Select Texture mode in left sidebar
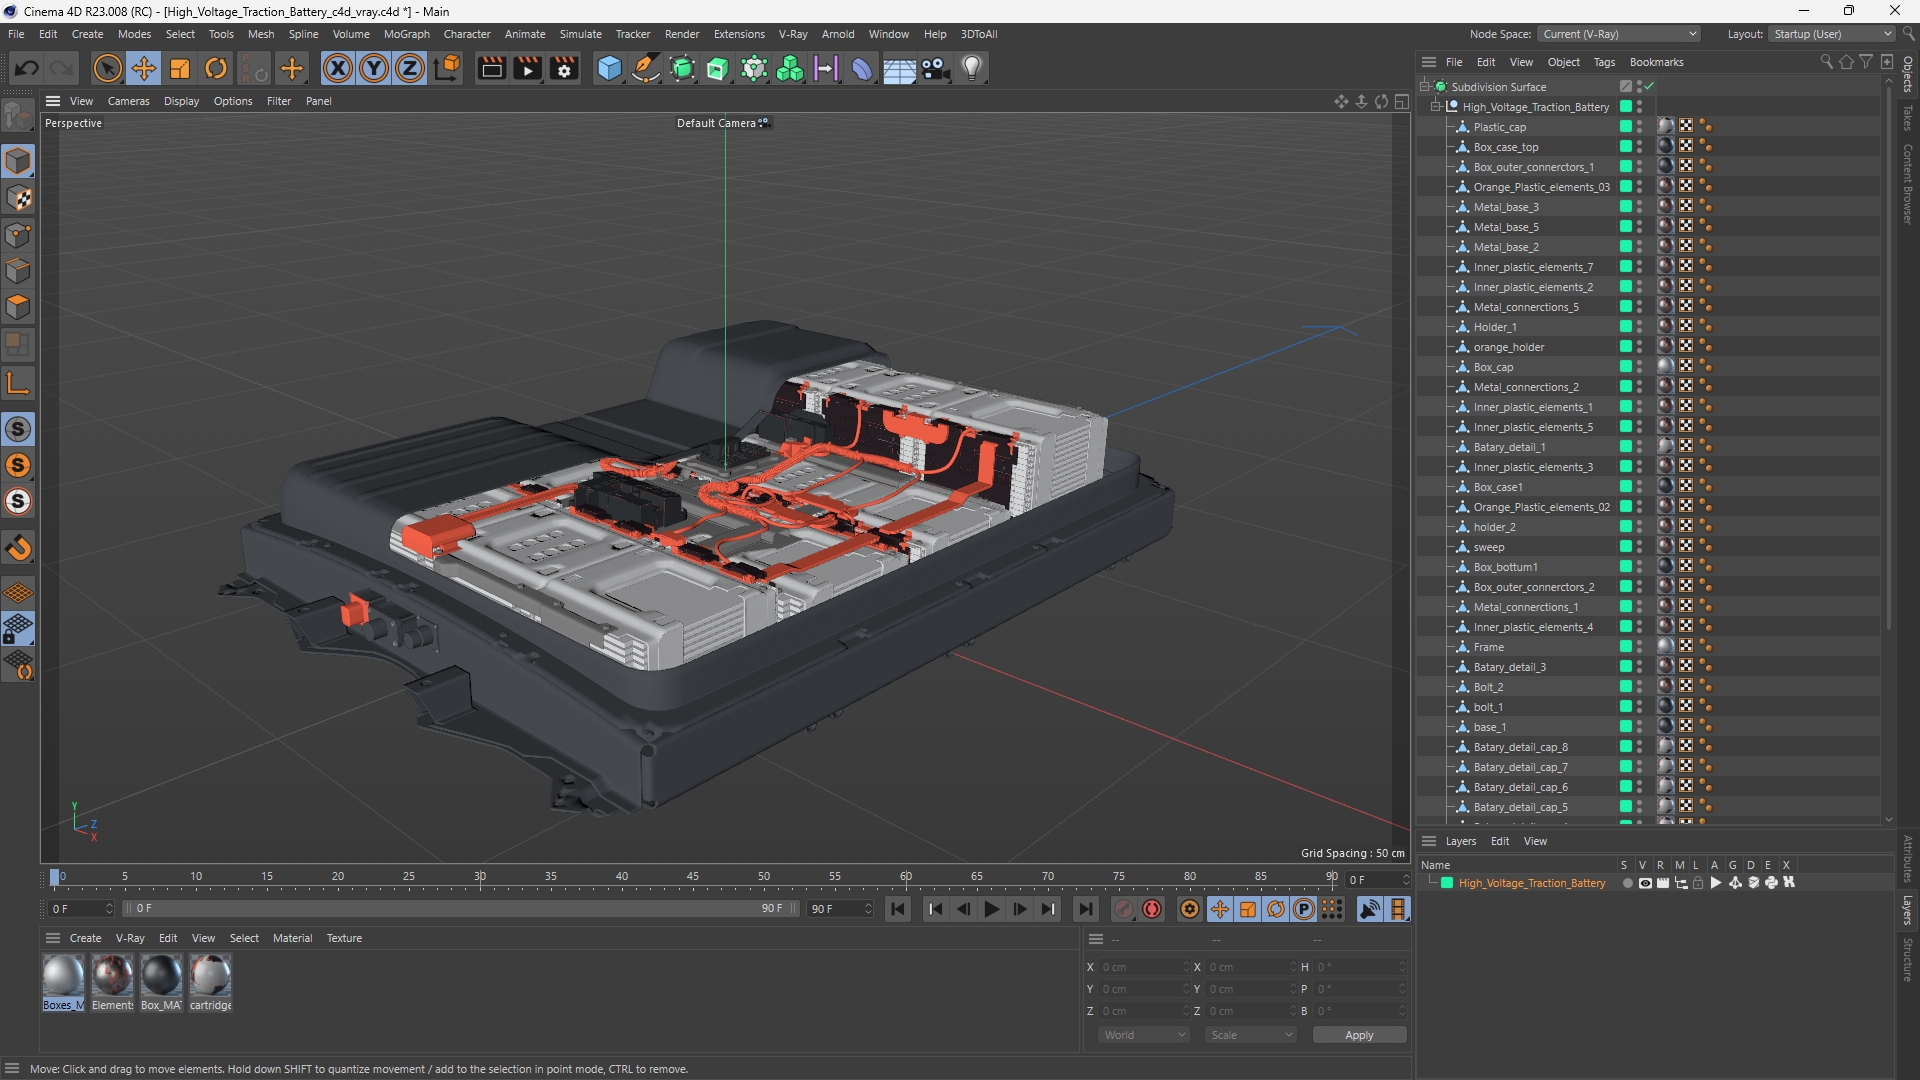The width and height of the screenshot is (1920, 1080). [x=18, y=198]
